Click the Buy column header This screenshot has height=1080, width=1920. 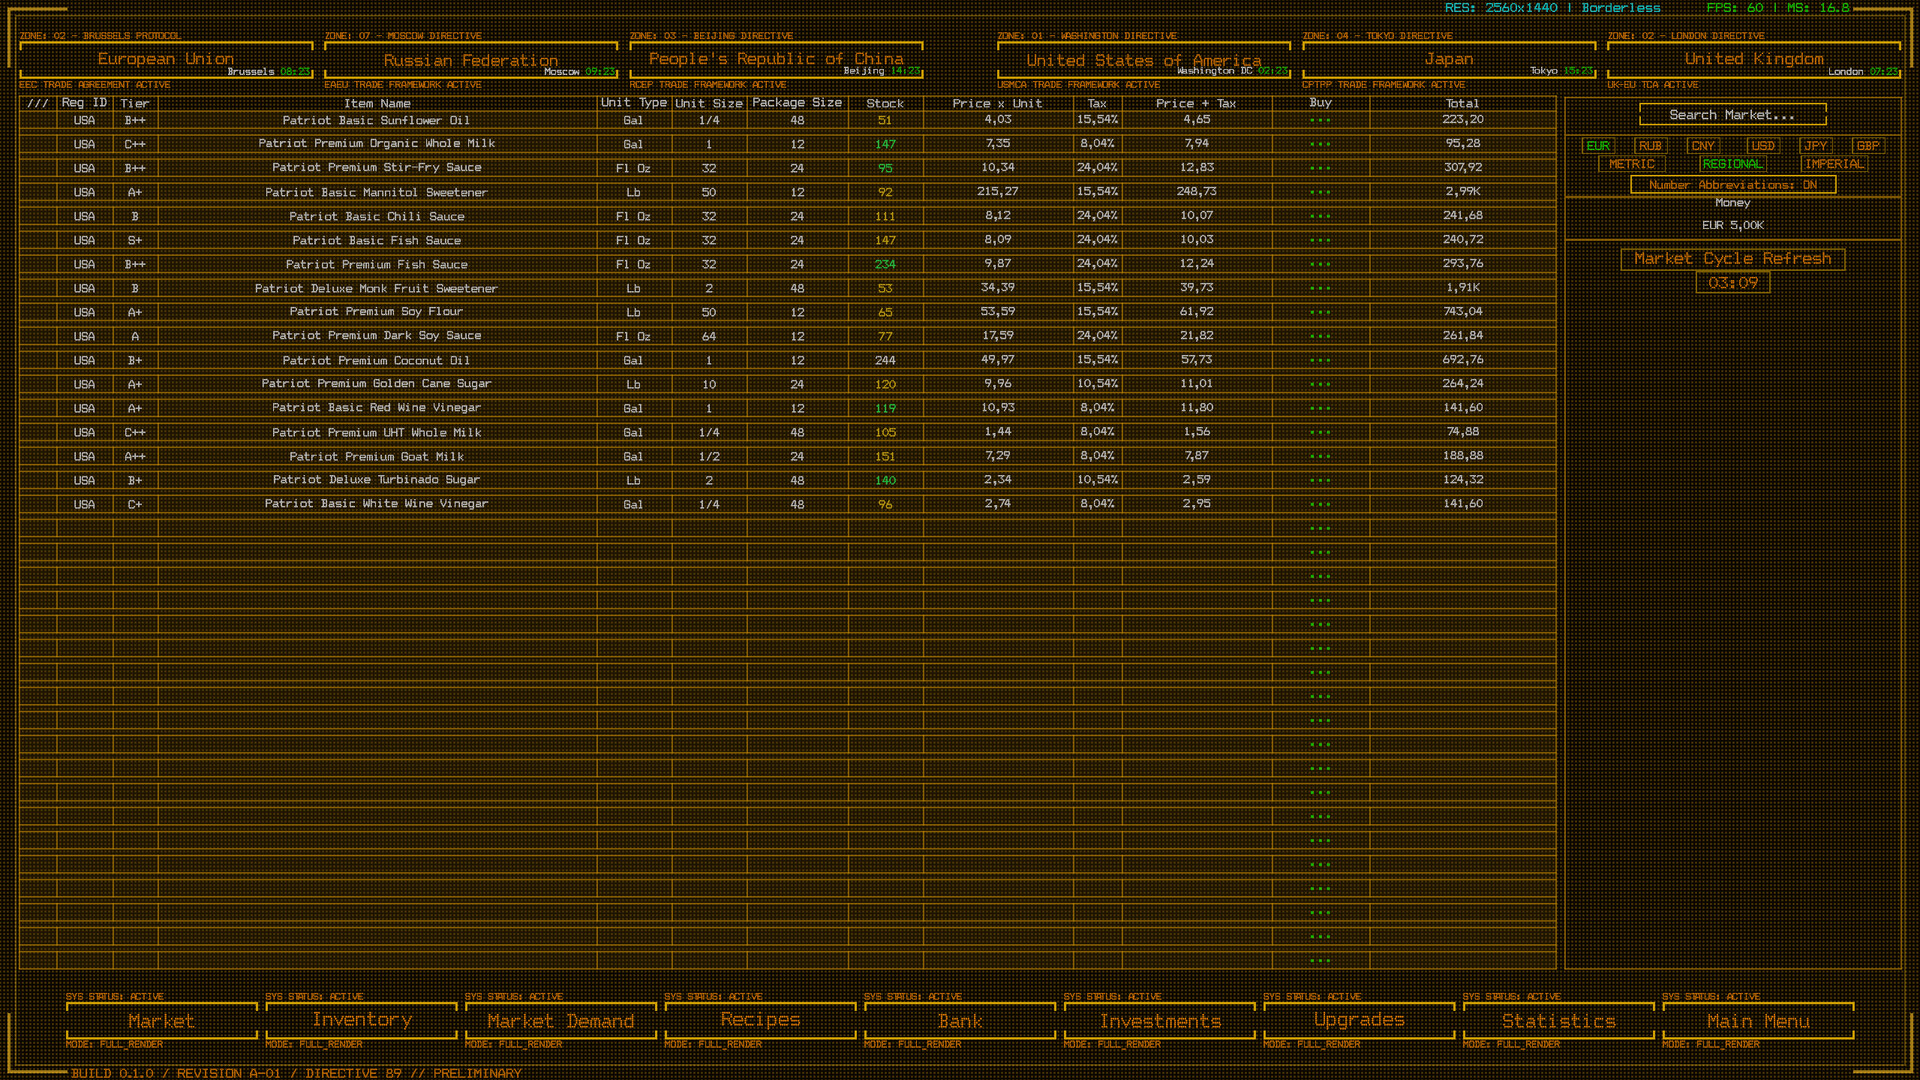pos(1320,103)
